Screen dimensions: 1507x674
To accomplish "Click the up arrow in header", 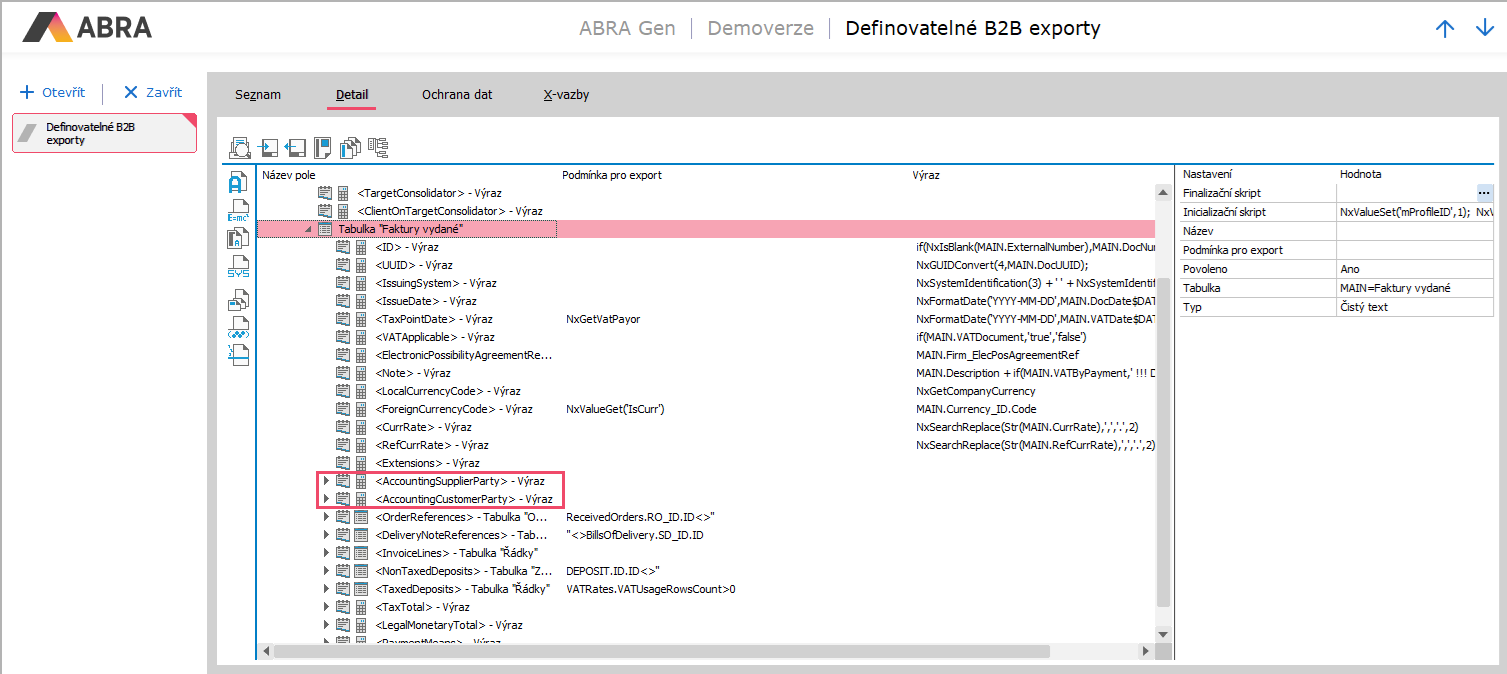I will pyautogui.click(x=1445, y=28).
